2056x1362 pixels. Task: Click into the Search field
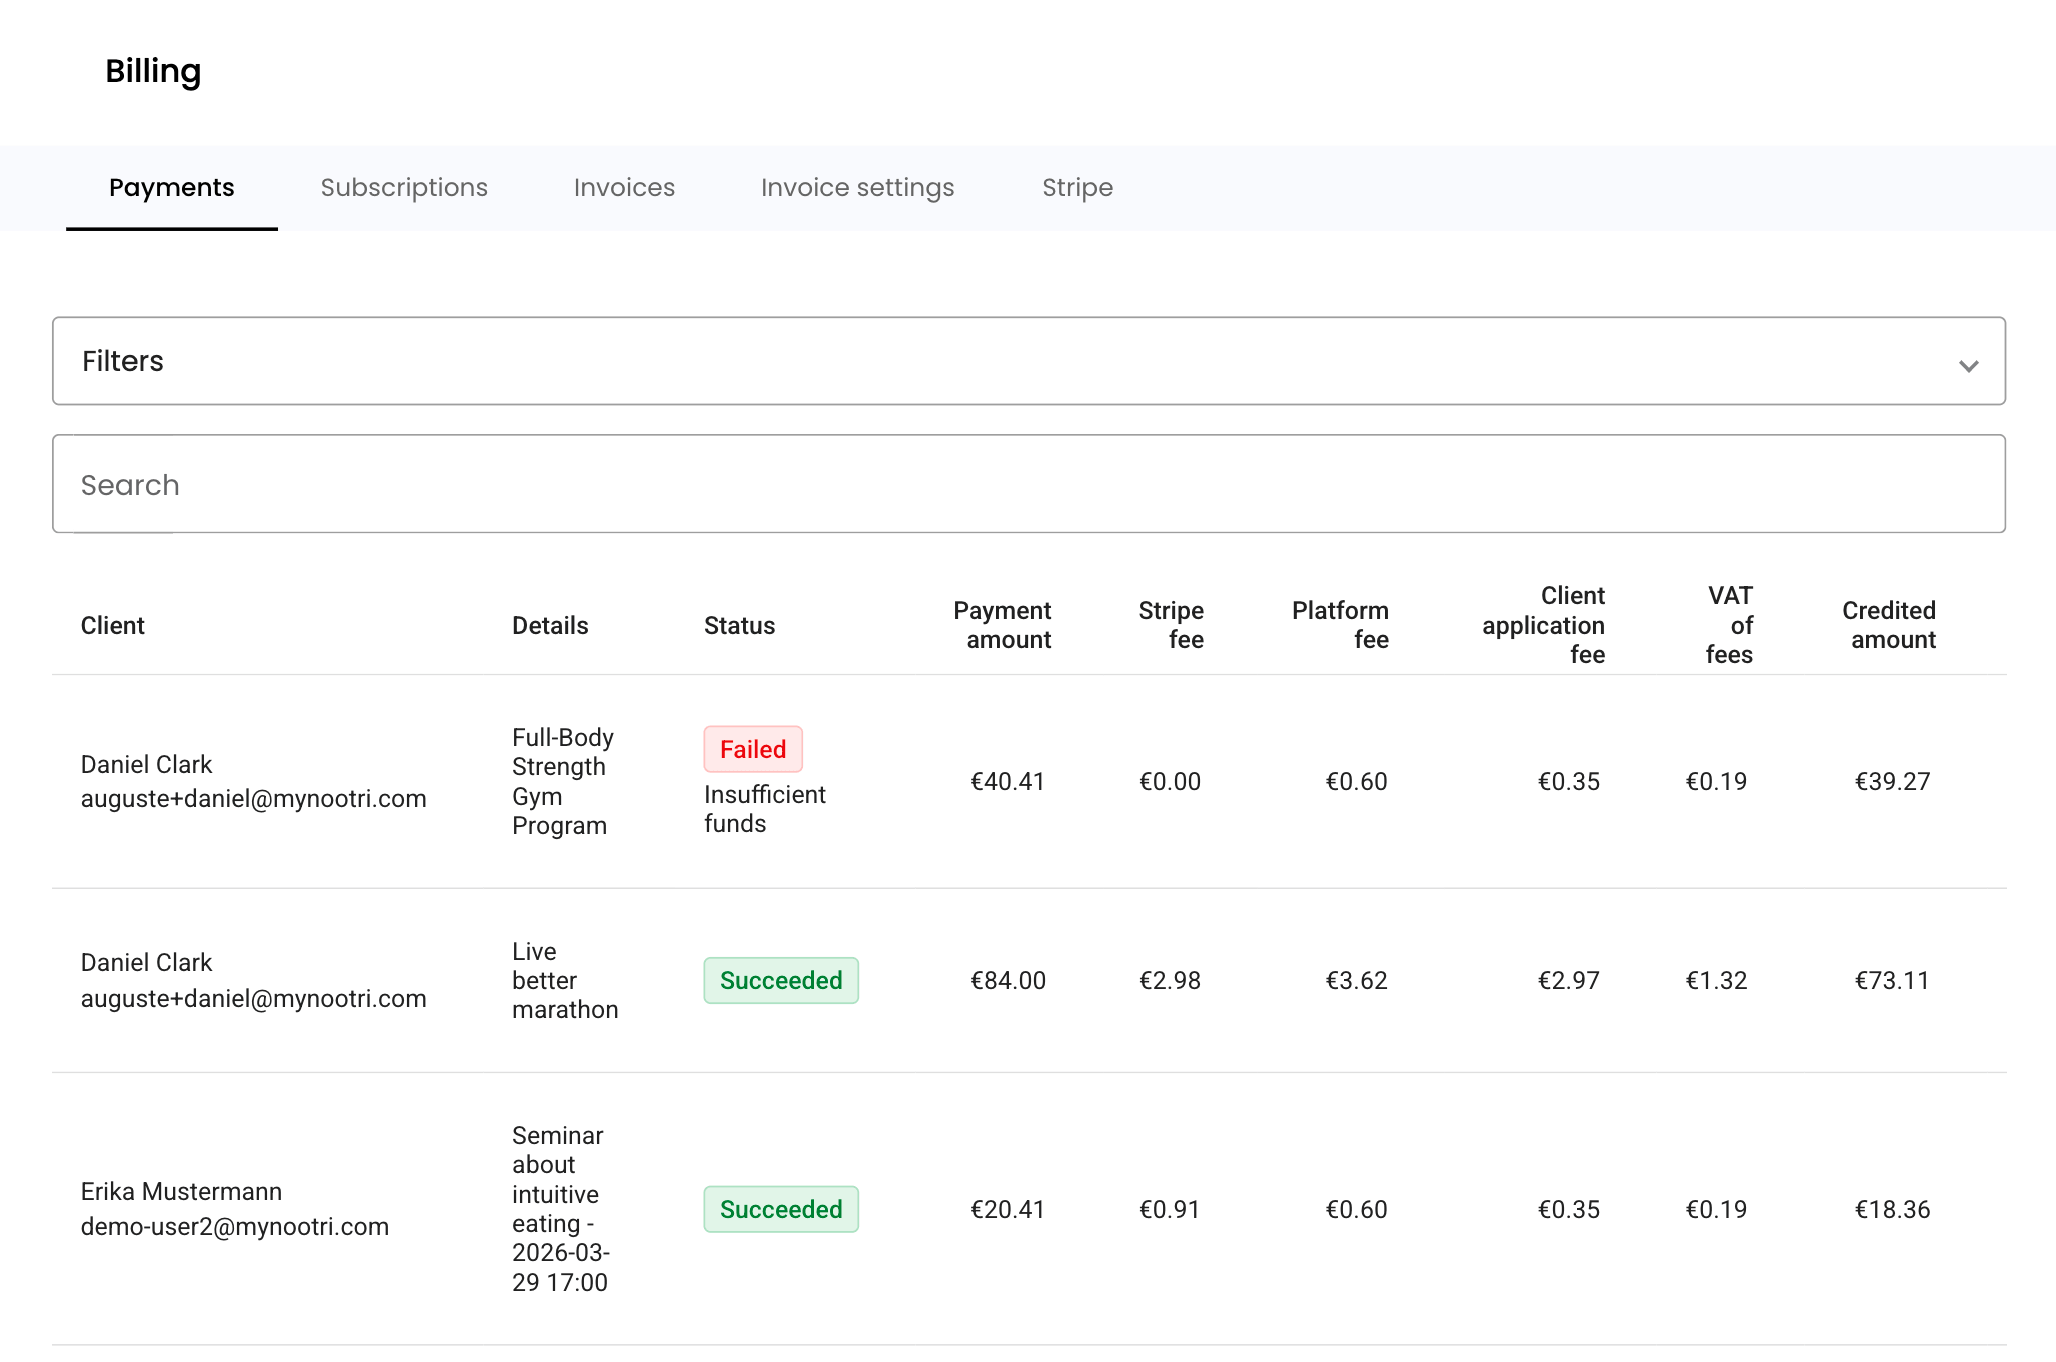pos(1028,484)
